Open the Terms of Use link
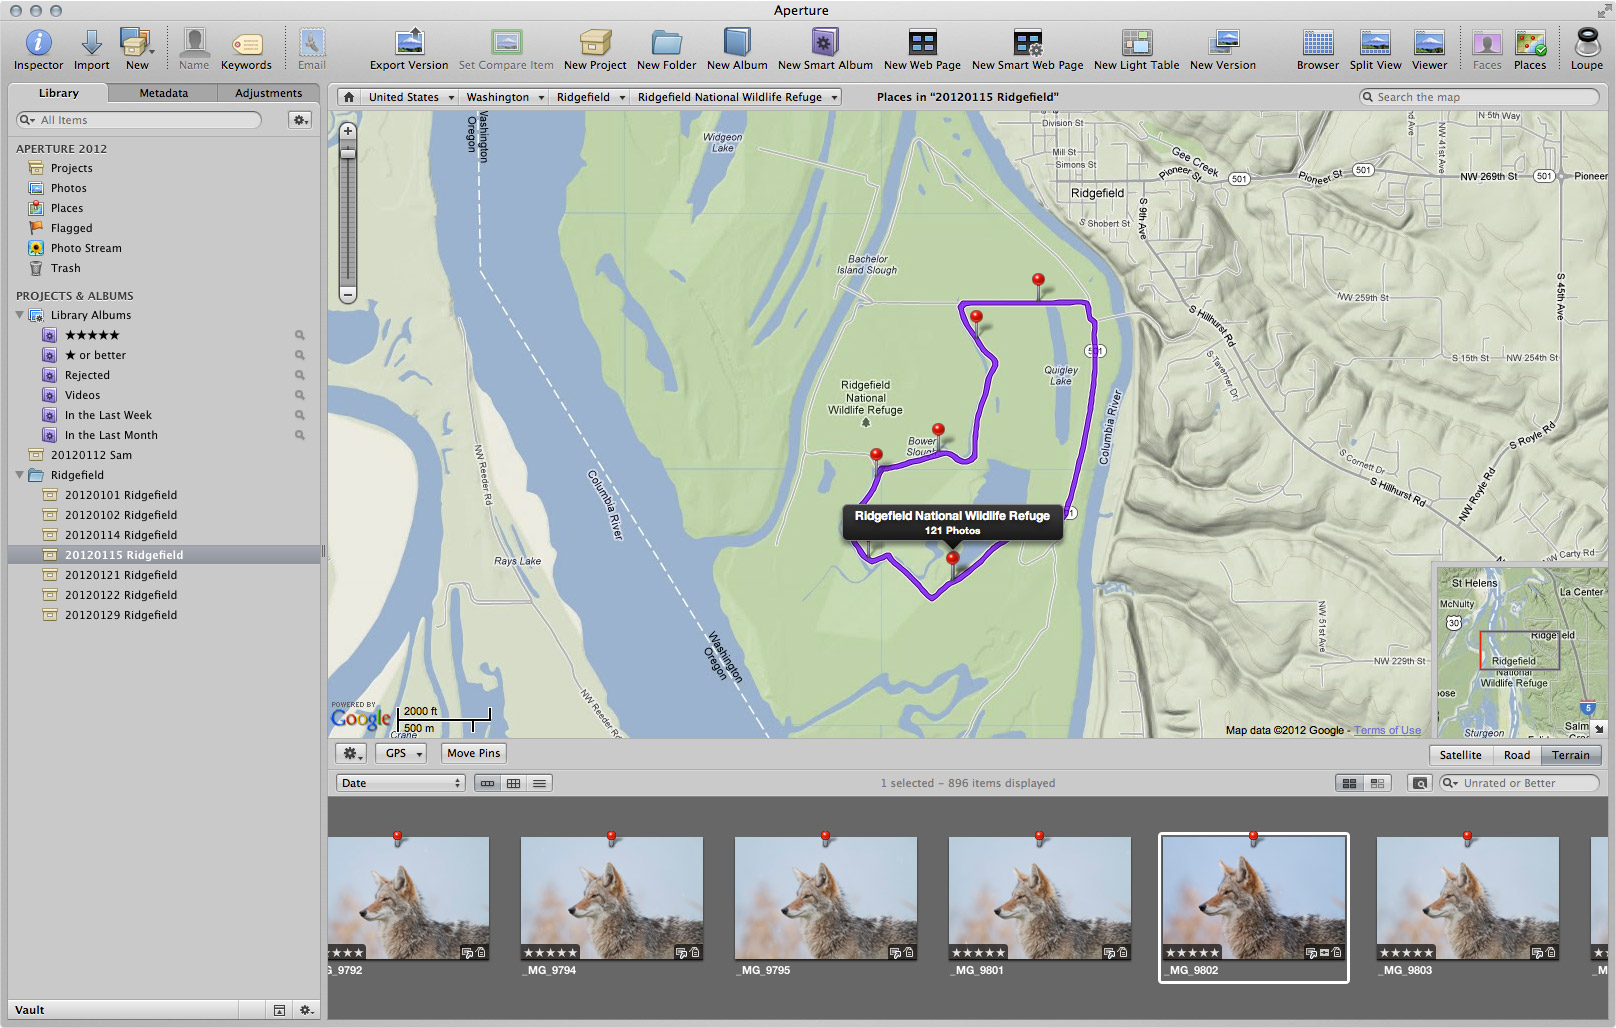 [x=1387, y=730]
